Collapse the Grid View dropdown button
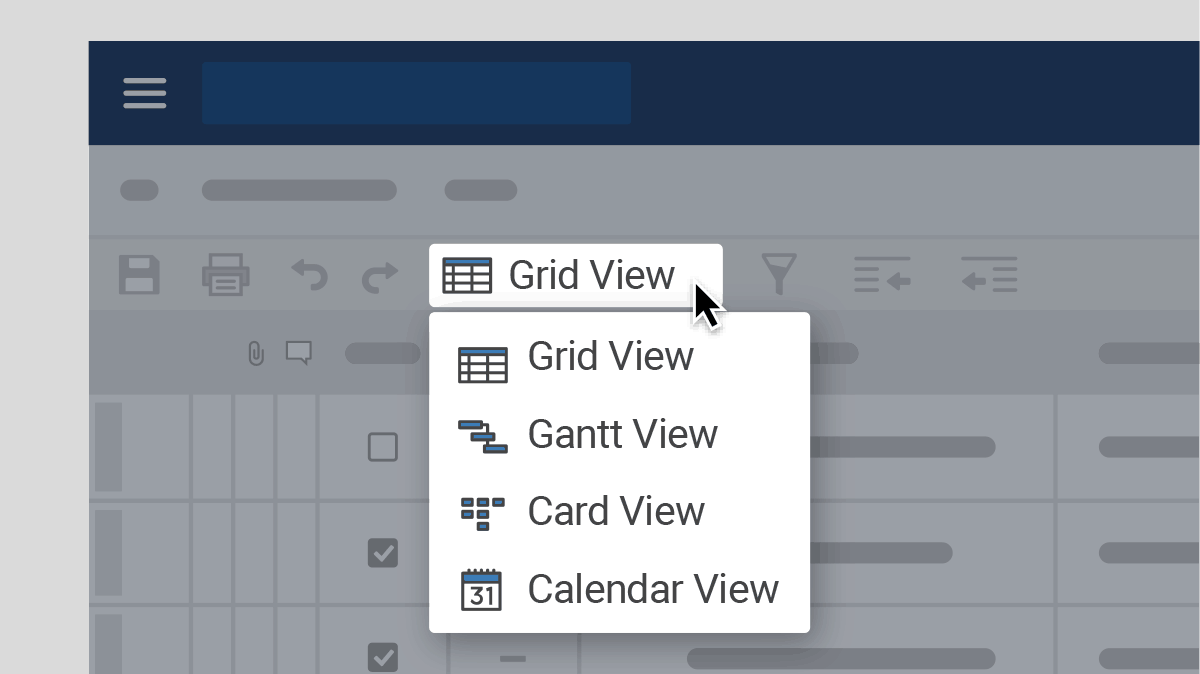 click(575, 275)
